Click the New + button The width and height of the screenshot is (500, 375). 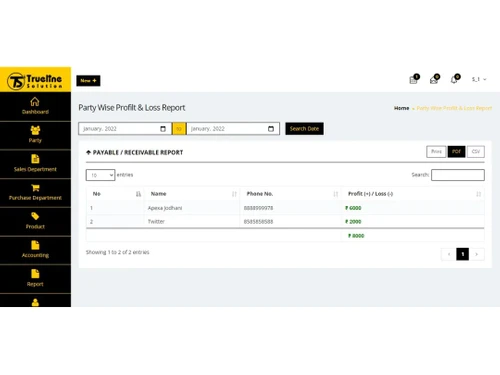(x=88, y=81)
